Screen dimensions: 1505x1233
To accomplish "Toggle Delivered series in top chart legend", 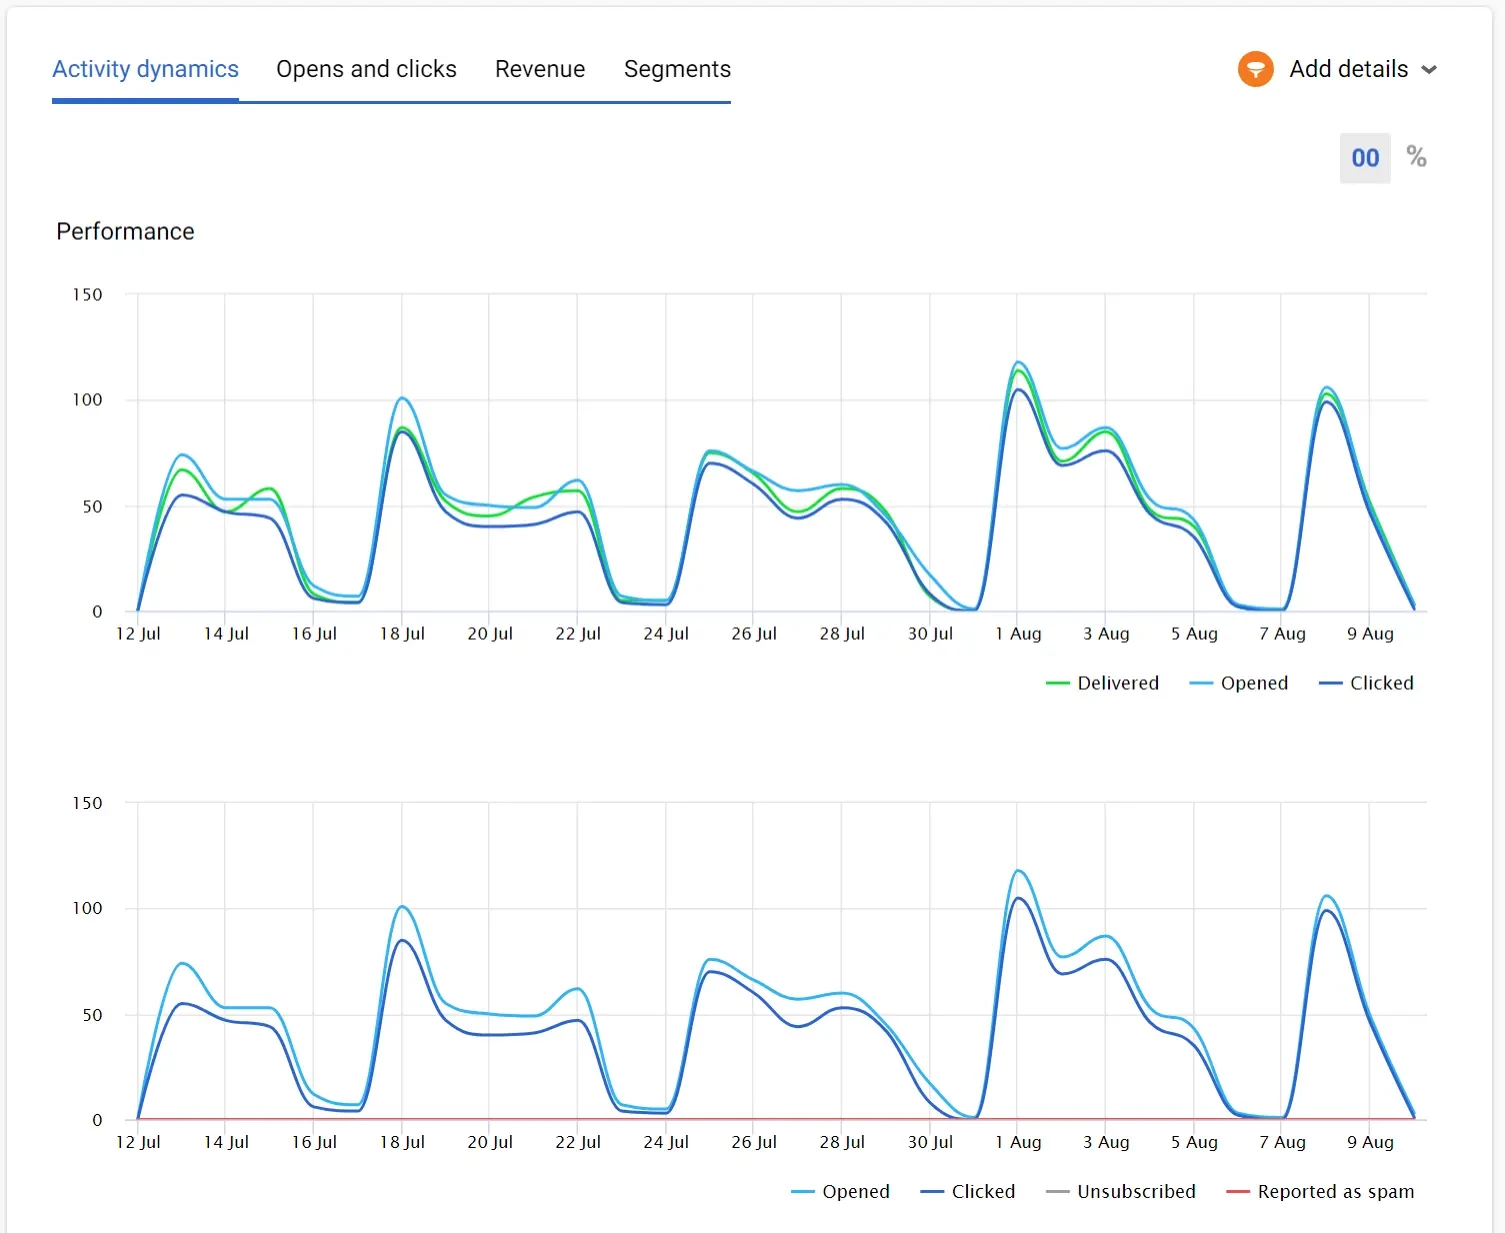I will click(1102, 683).
